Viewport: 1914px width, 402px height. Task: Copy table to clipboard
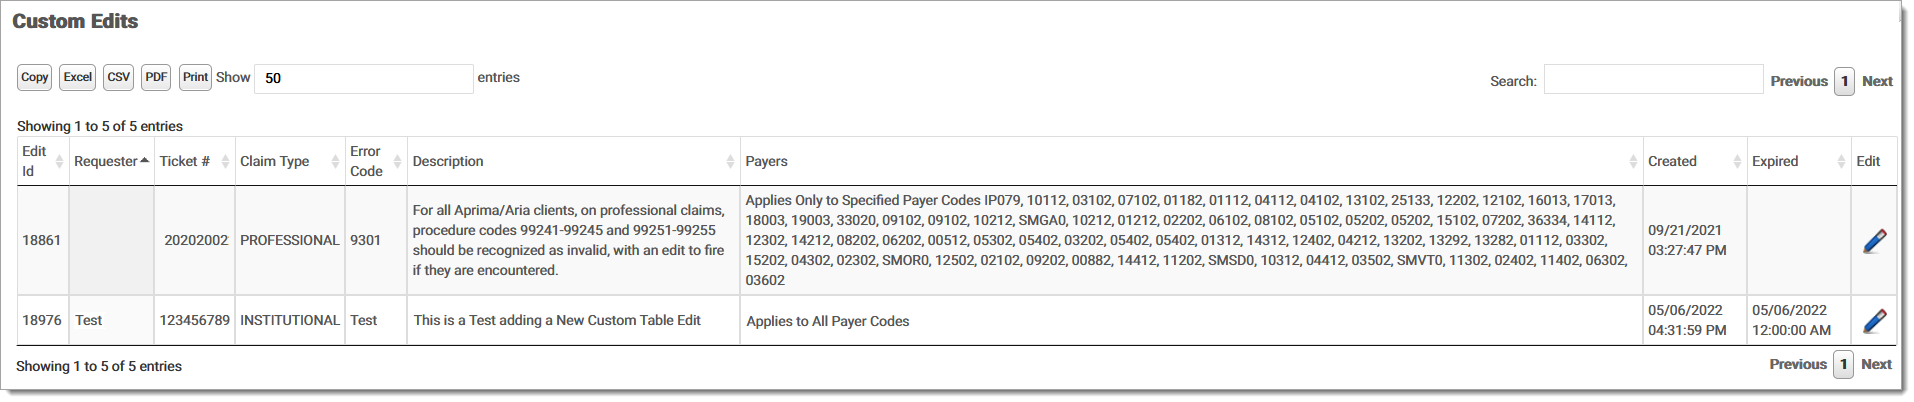point(35,78)
